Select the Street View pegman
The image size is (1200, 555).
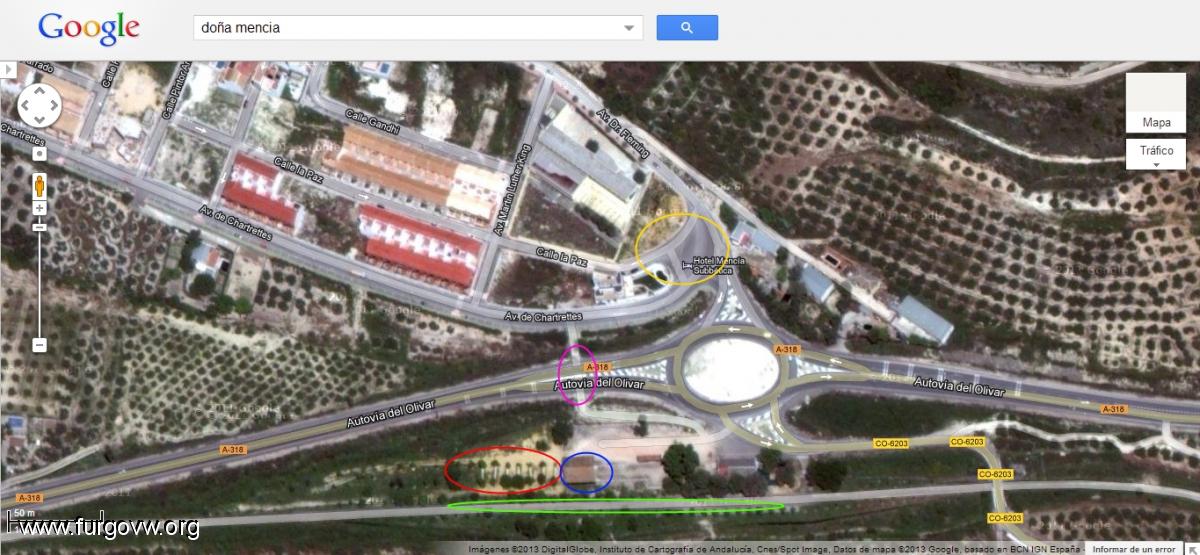tap(40, 185)
